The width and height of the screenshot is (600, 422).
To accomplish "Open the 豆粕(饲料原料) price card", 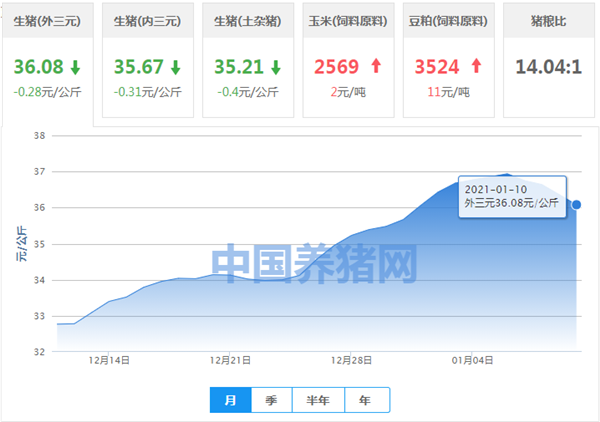I will [x=448, y=60].
